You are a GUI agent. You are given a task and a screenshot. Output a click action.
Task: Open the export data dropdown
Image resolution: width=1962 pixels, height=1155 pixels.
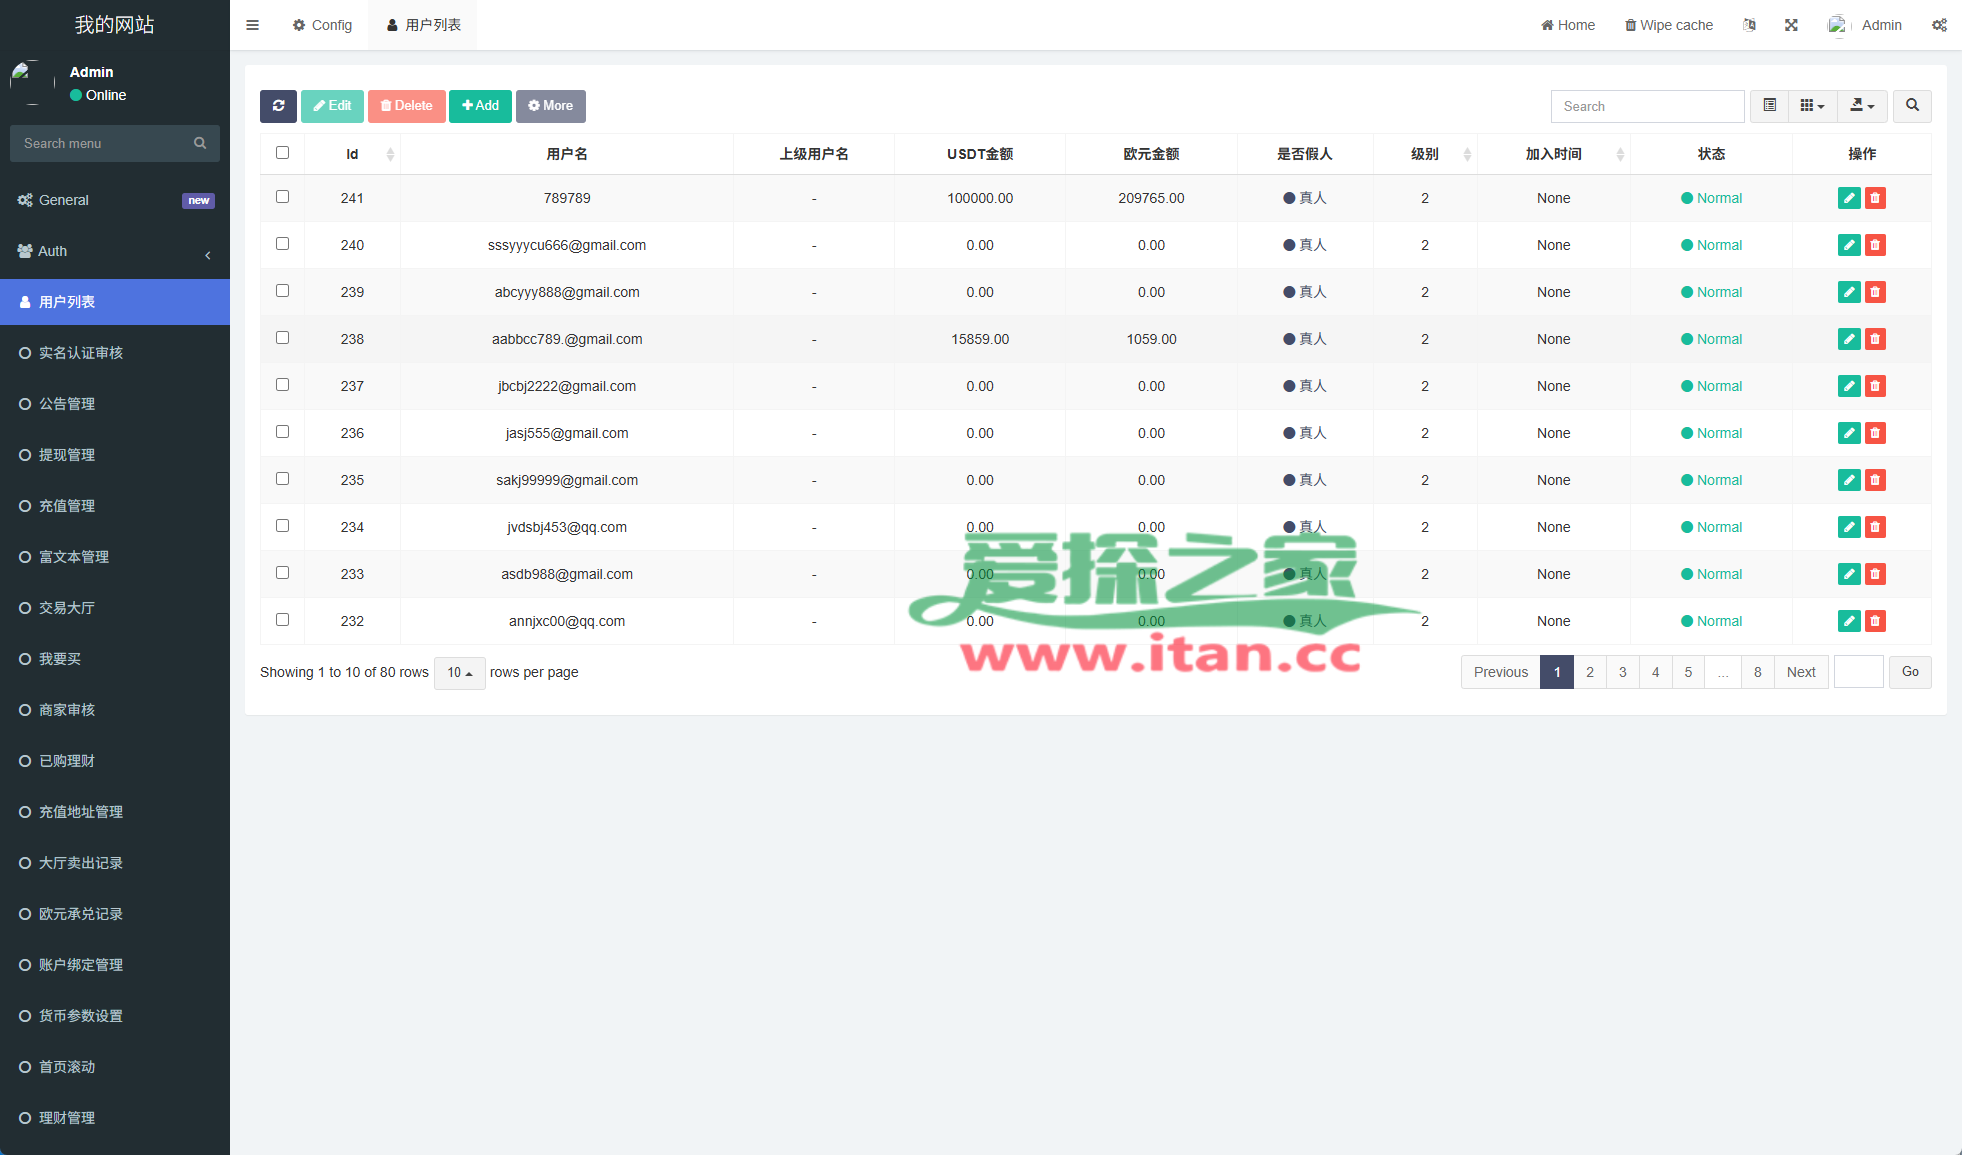(1862, 106)
